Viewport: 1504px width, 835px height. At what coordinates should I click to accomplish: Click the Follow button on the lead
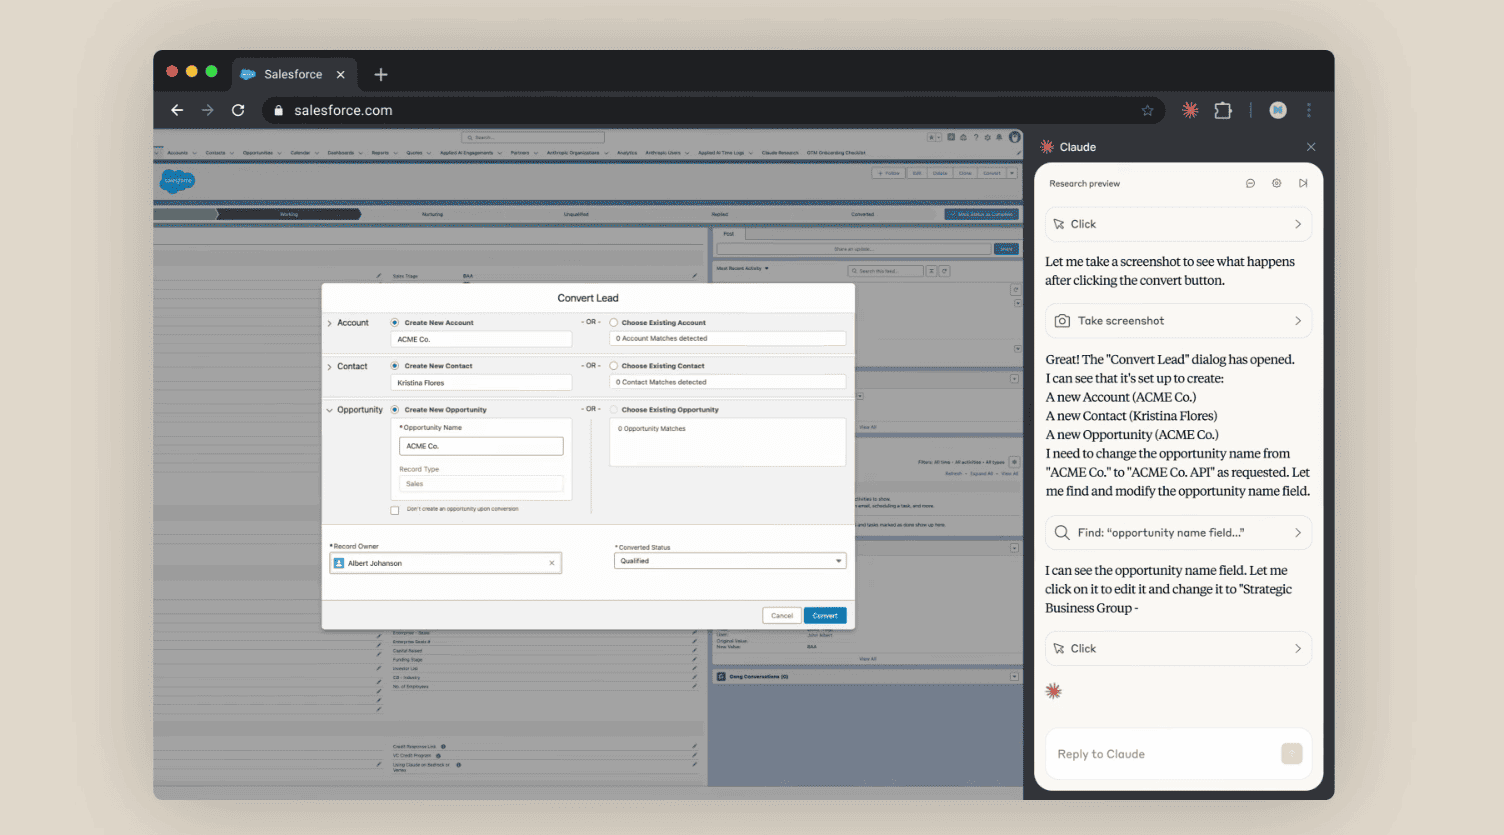[x=889, y=173]
